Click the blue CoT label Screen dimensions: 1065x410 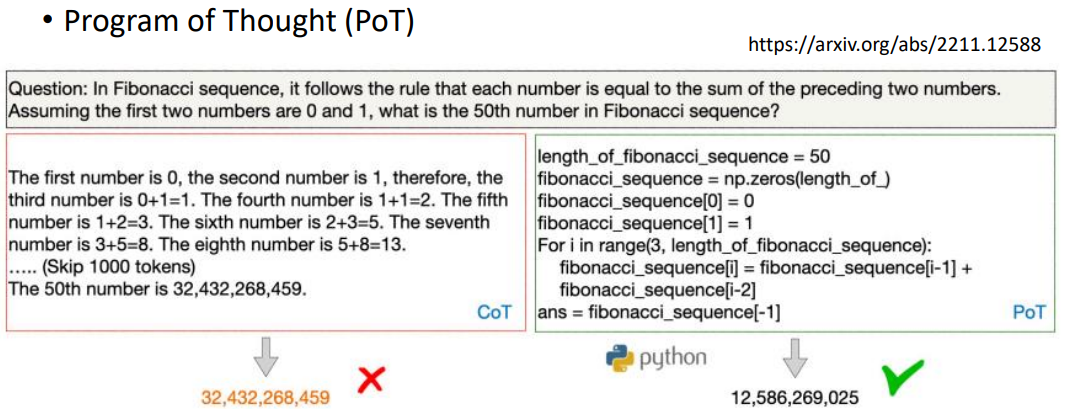(498, 312)
